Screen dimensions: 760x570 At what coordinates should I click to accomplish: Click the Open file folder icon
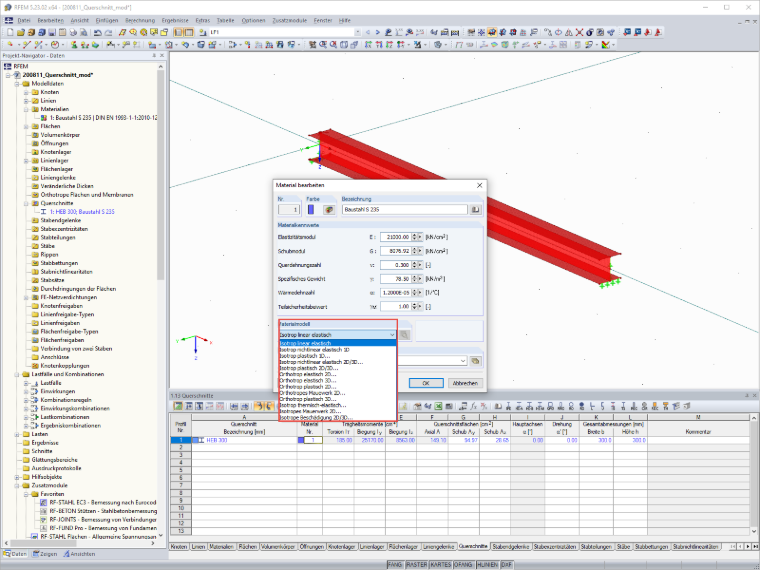click(20, 32)
